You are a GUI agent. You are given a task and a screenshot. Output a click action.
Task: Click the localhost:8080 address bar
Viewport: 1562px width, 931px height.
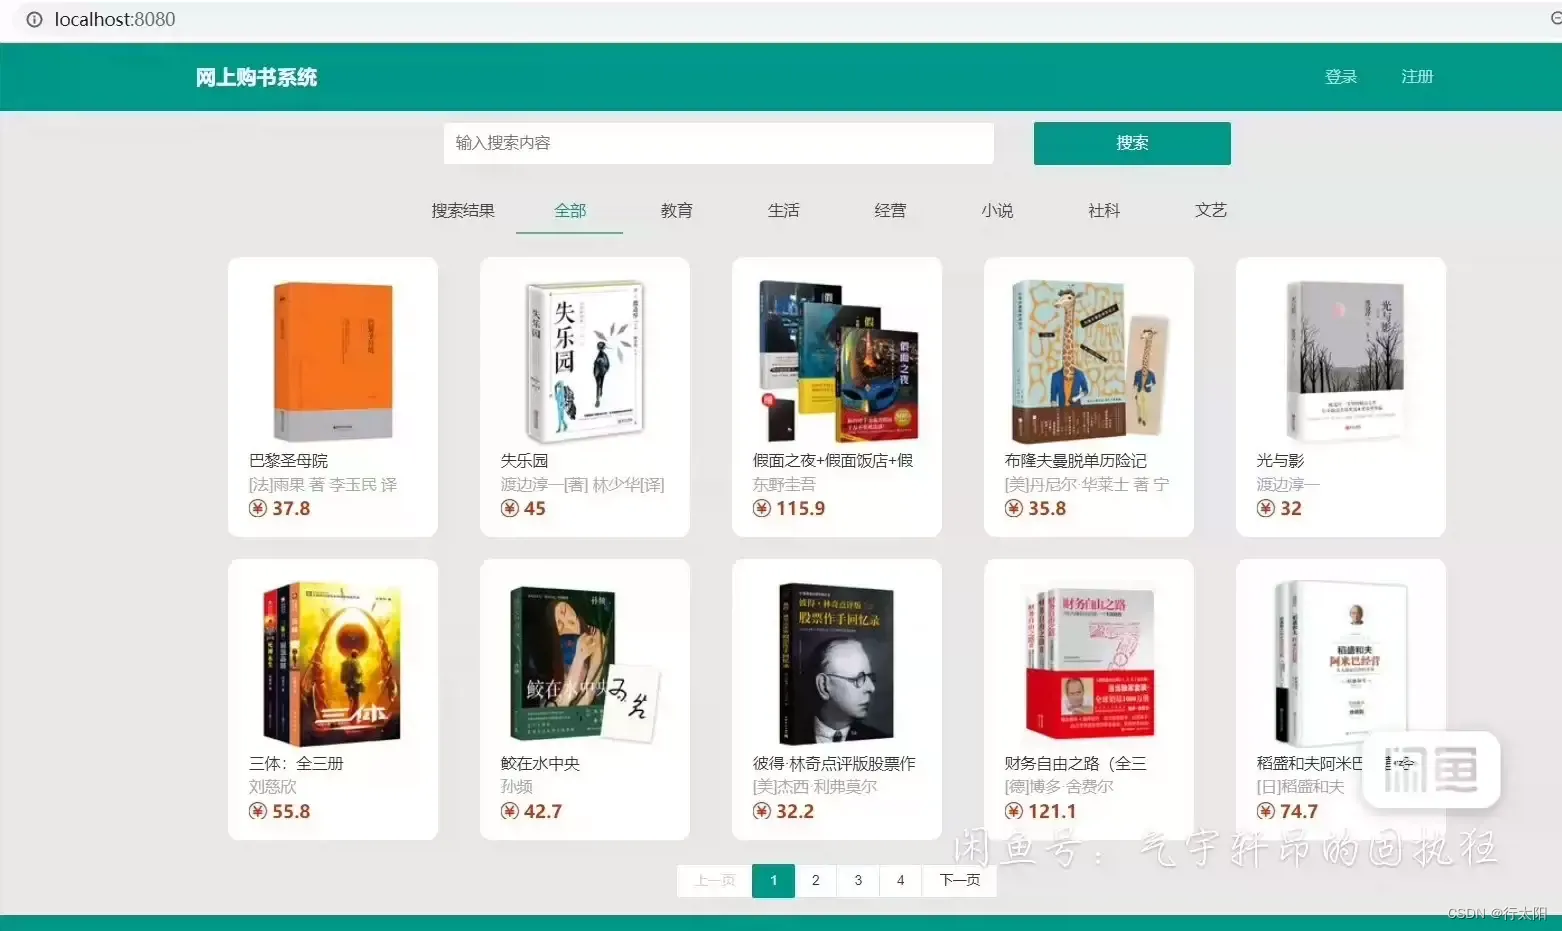pos(115,19)
